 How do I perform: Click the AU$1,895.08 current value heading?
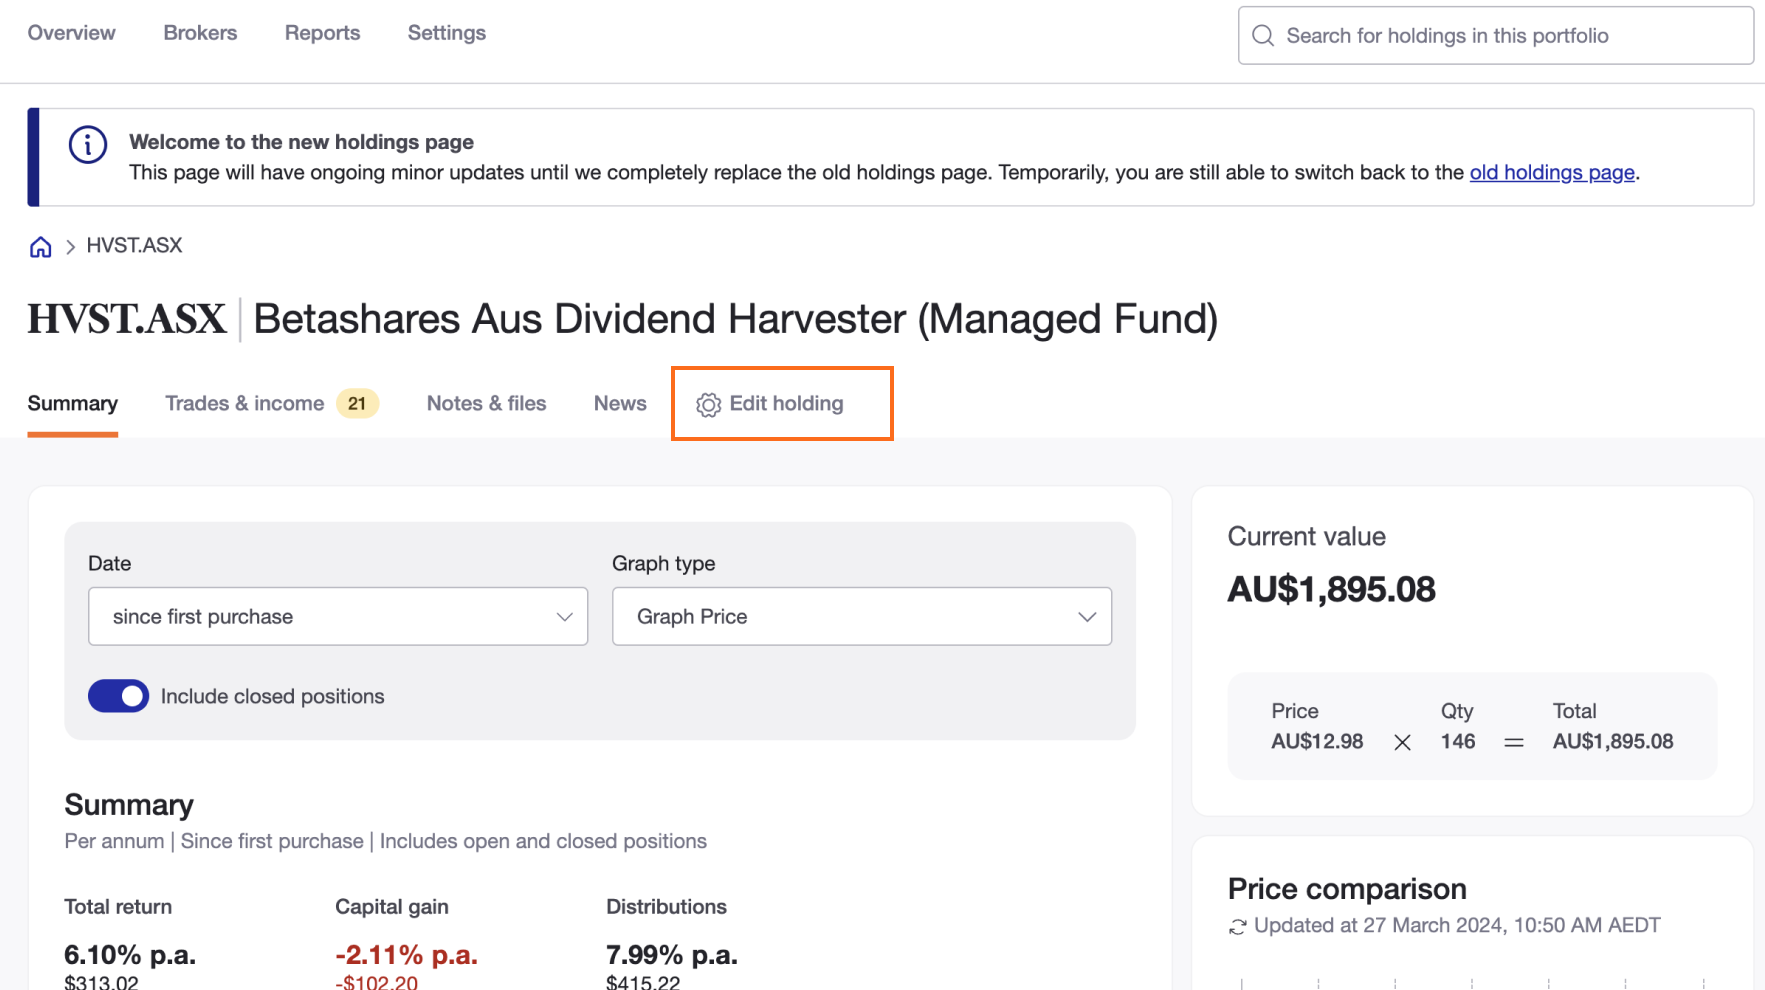(1331, 589)
